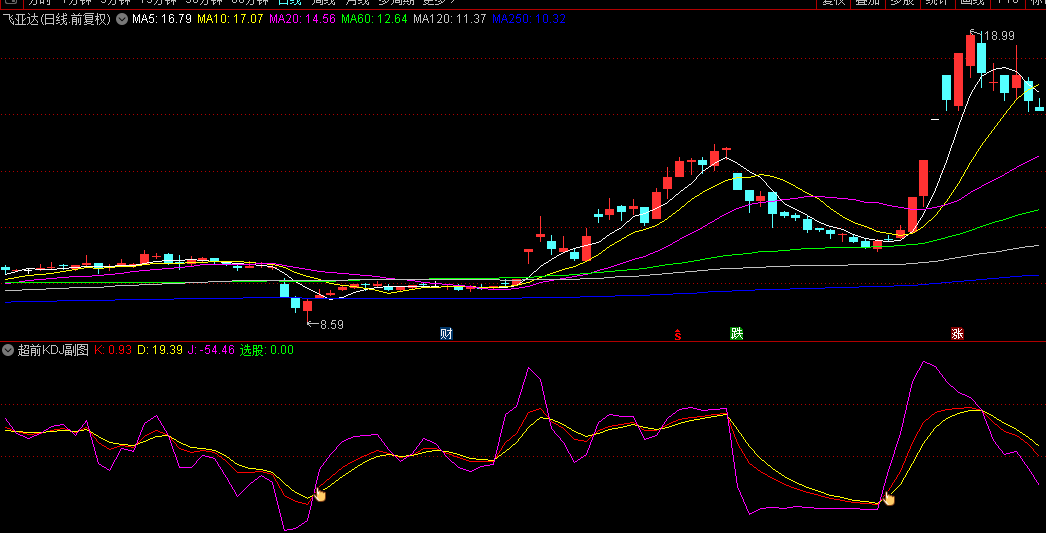This screenshot has width=1046, height=533.
Task: Open the red S event marker
Action: point(678,334)
